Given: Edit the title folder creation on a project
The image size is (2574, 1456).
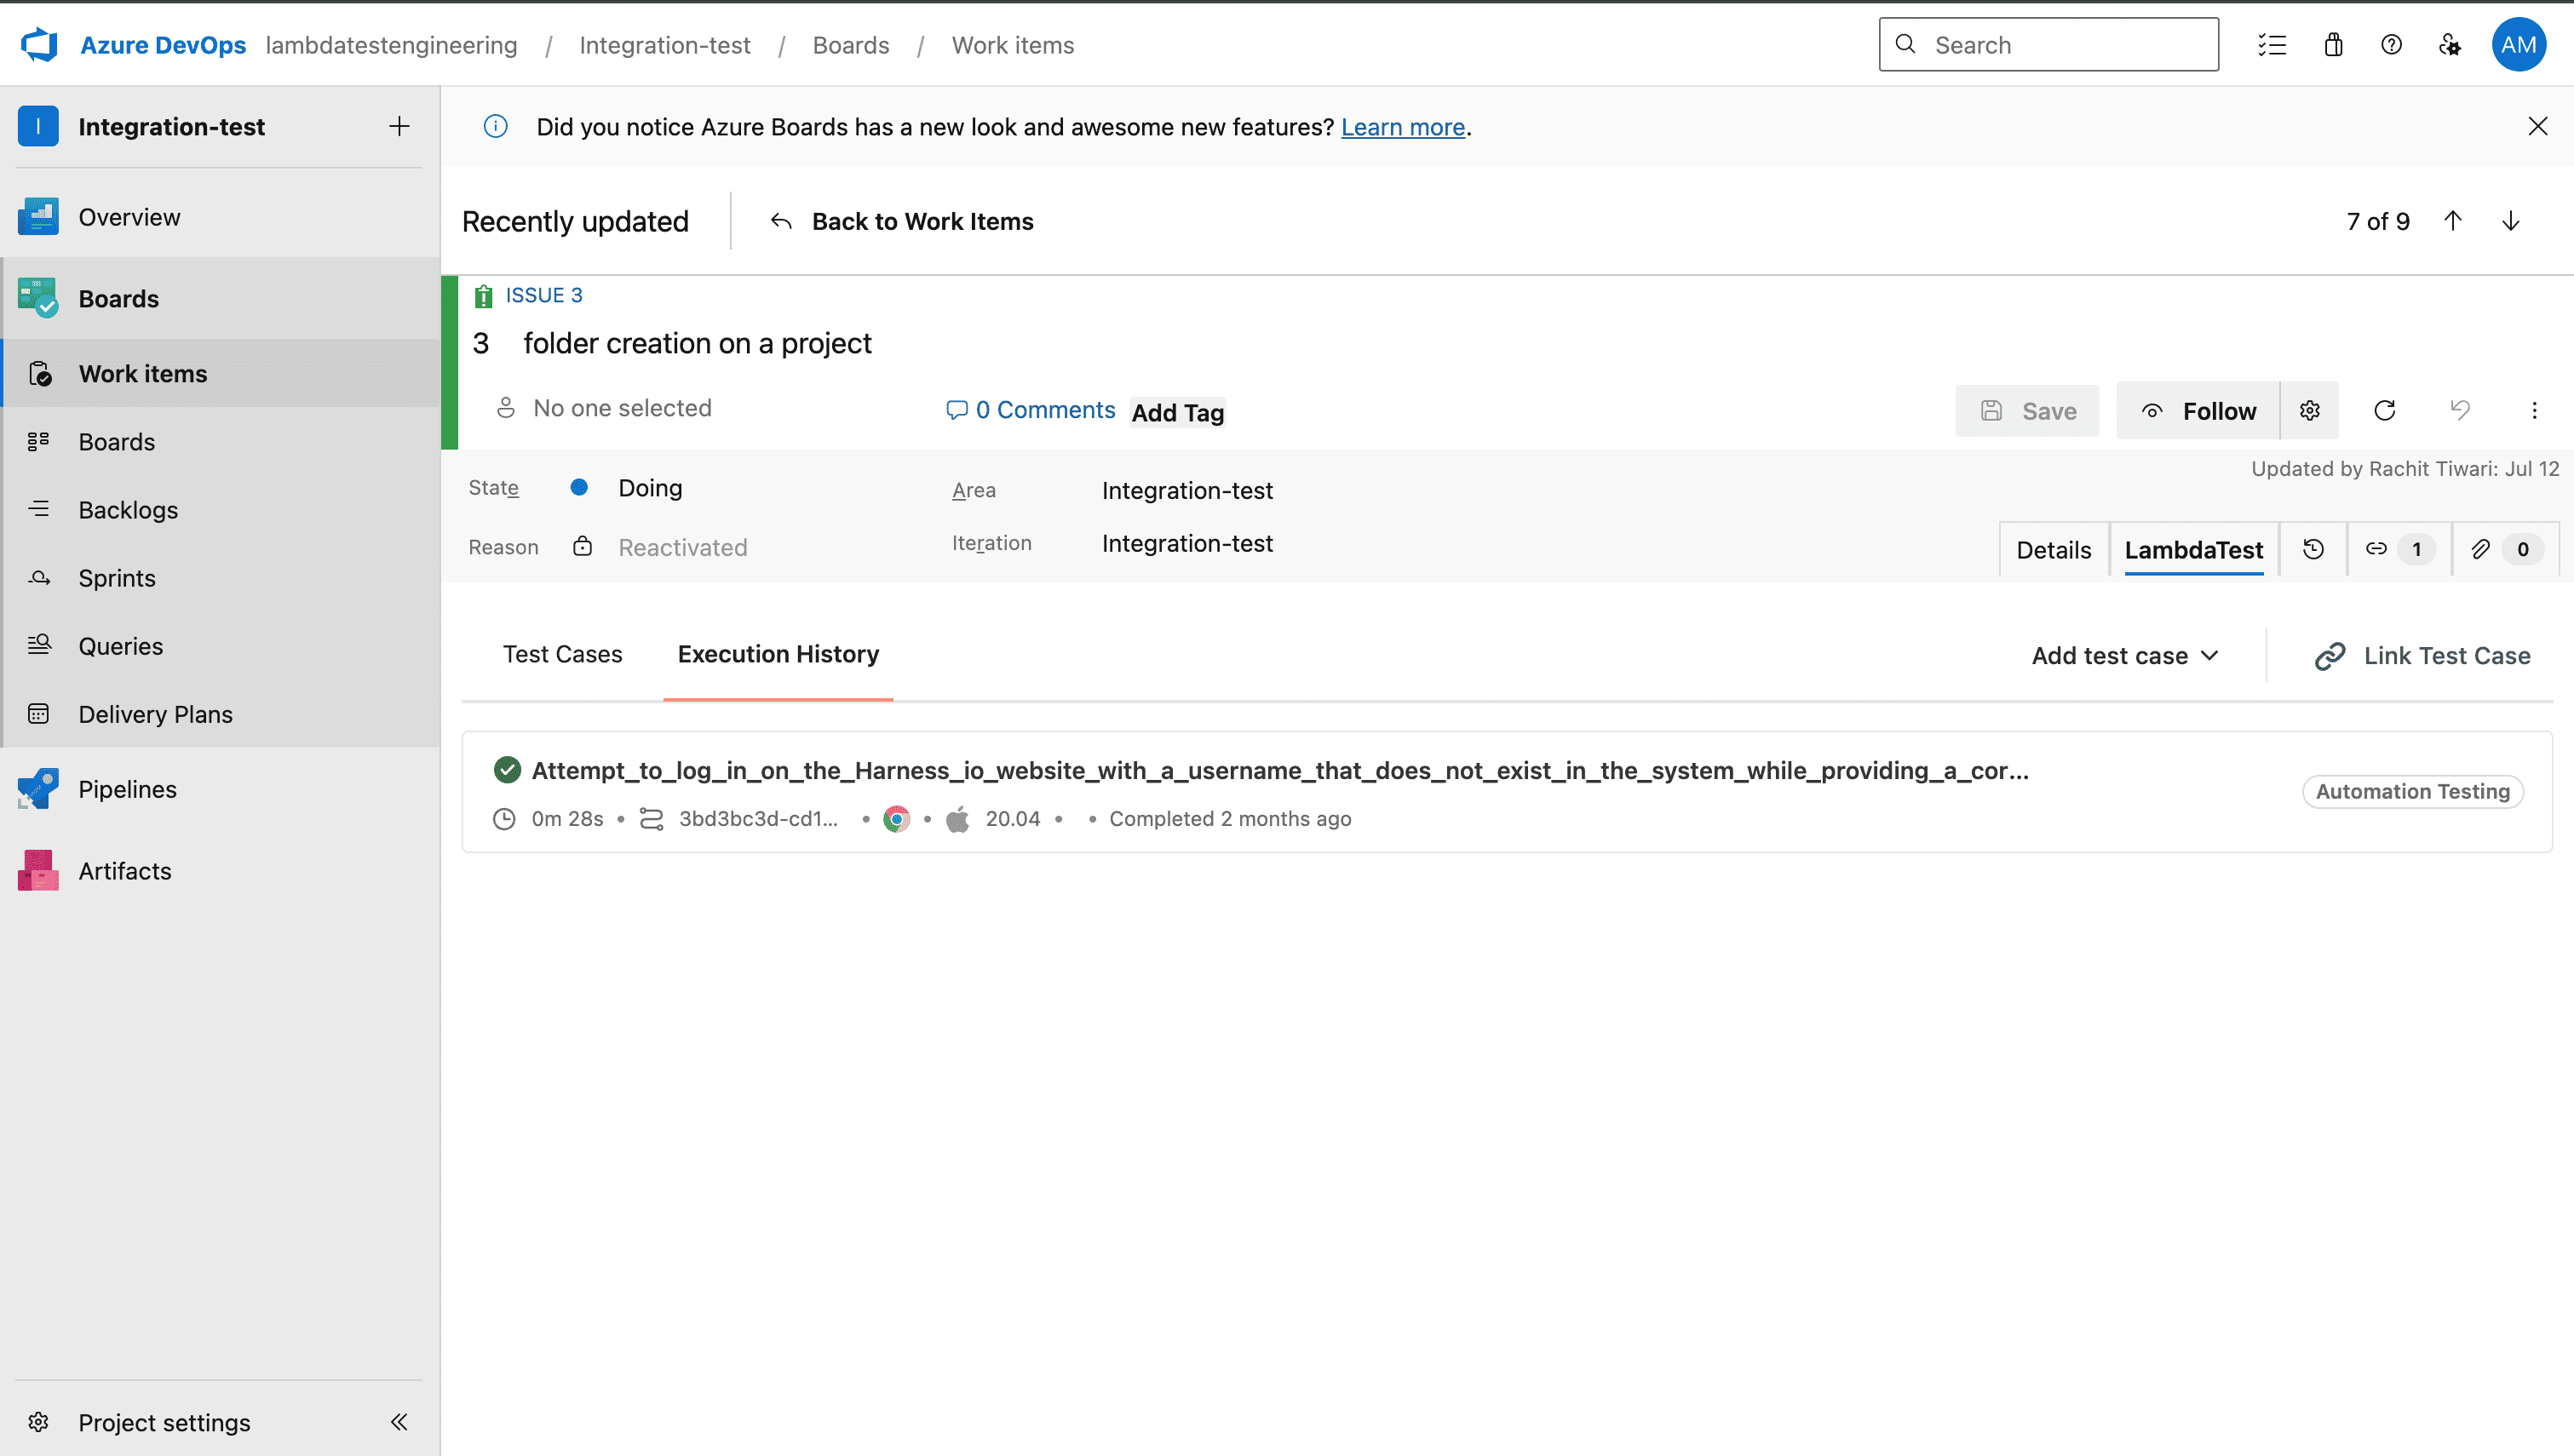Looking at the screenshot, I should pos(697,343).
